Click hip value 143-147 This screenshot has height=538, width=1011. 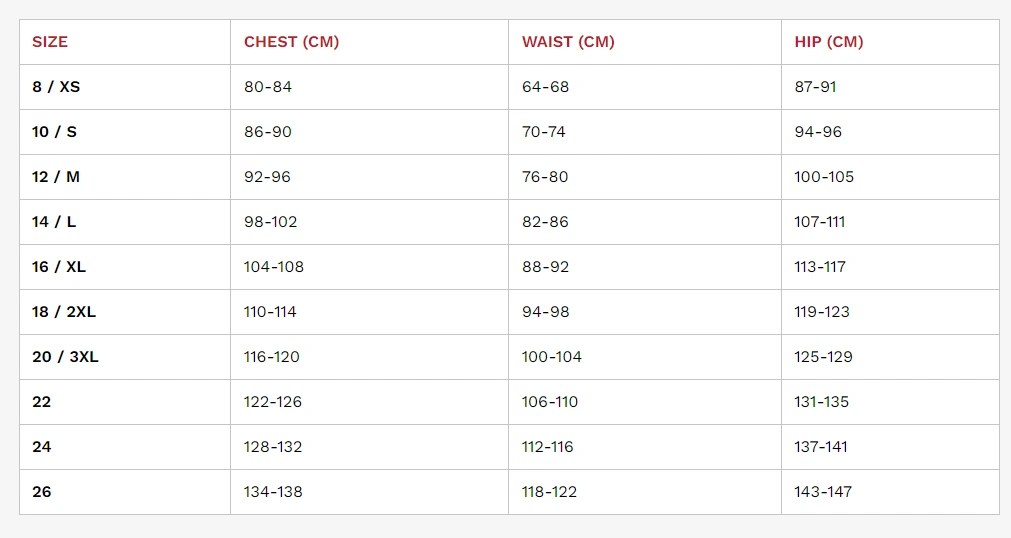pos(823,492)
